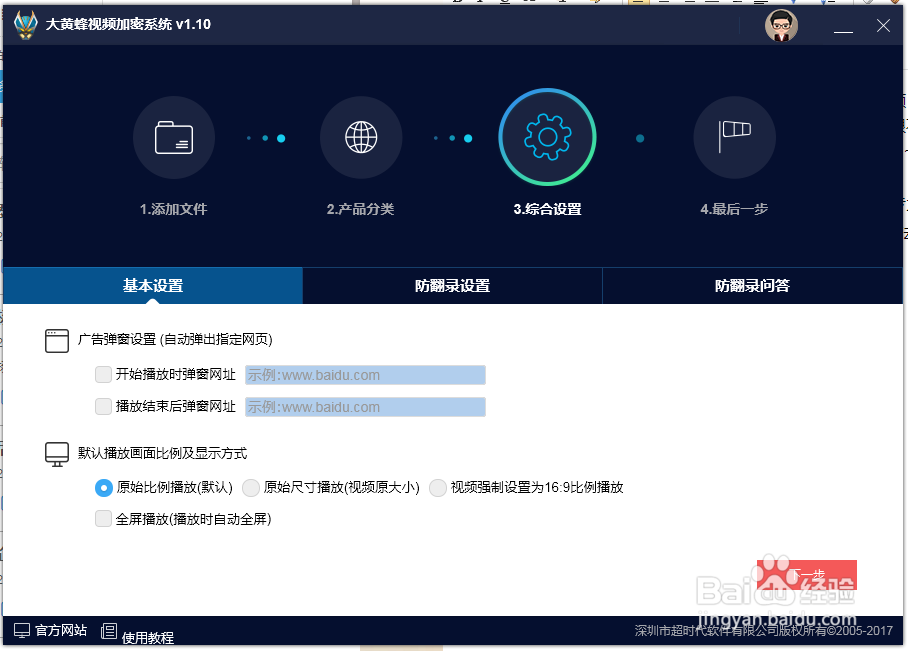This screenshot has width=908, height=651.
Task: Open the user avatar in top right
Action: click(781, 24)
